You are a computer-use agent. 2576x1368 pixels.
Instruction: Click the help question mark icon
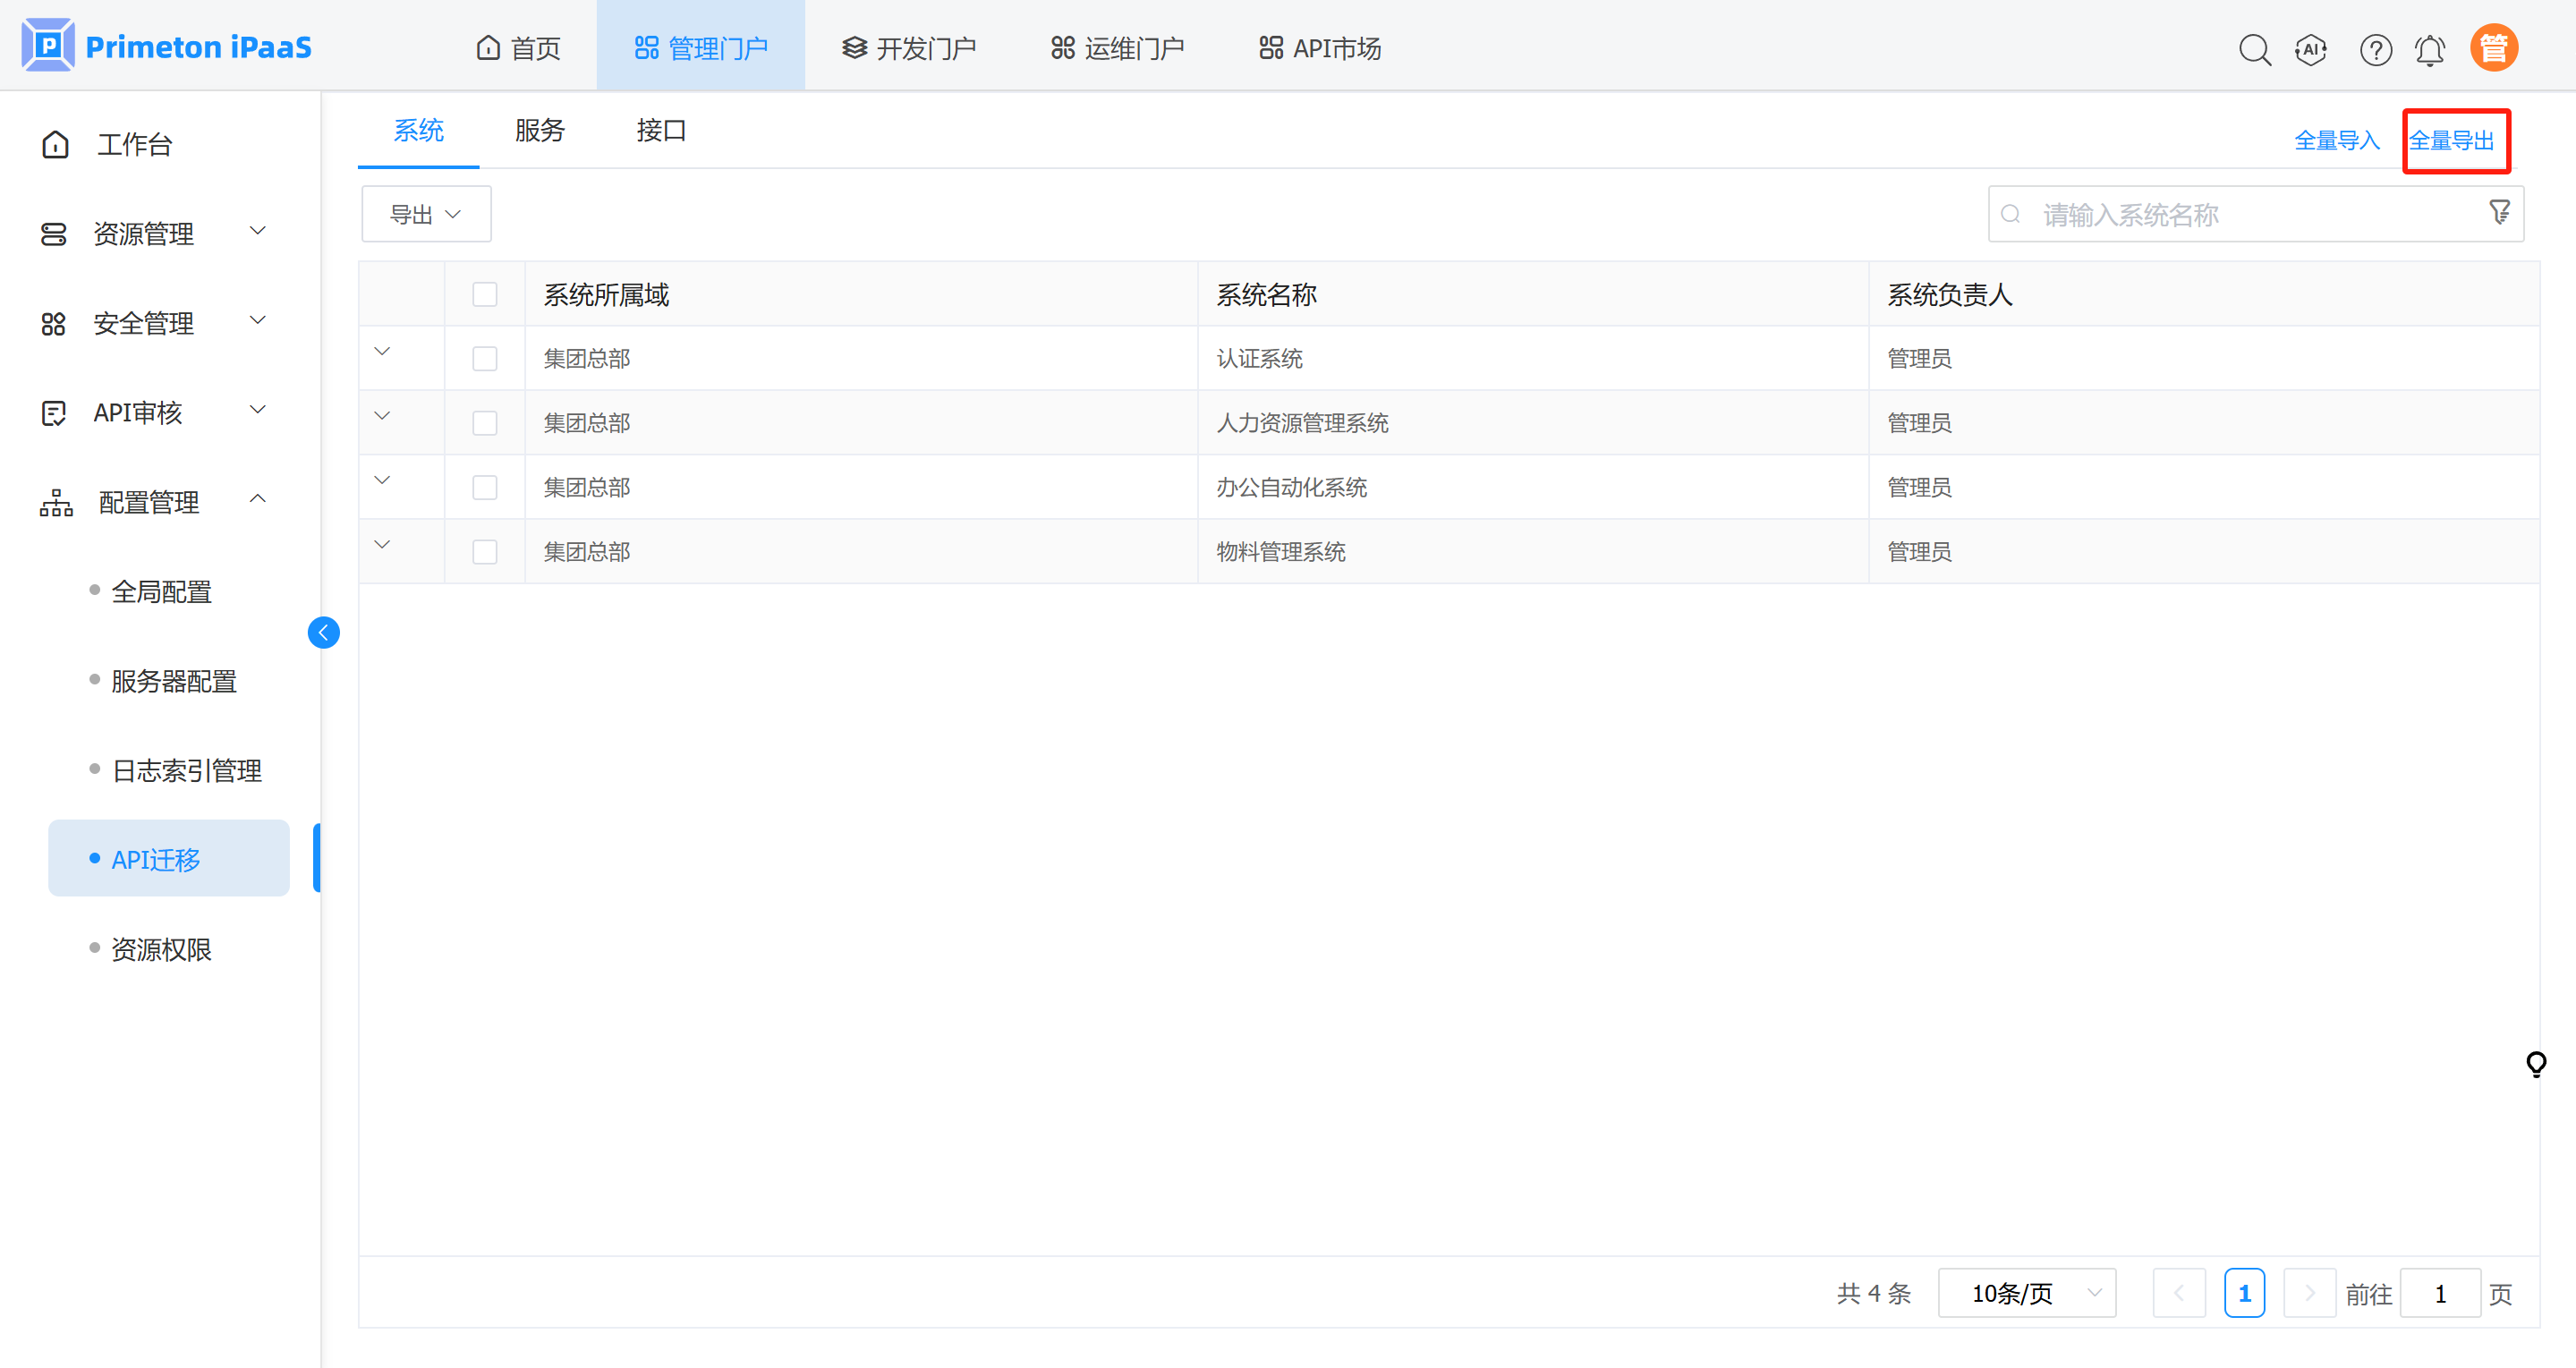(x=2375, y=49)
